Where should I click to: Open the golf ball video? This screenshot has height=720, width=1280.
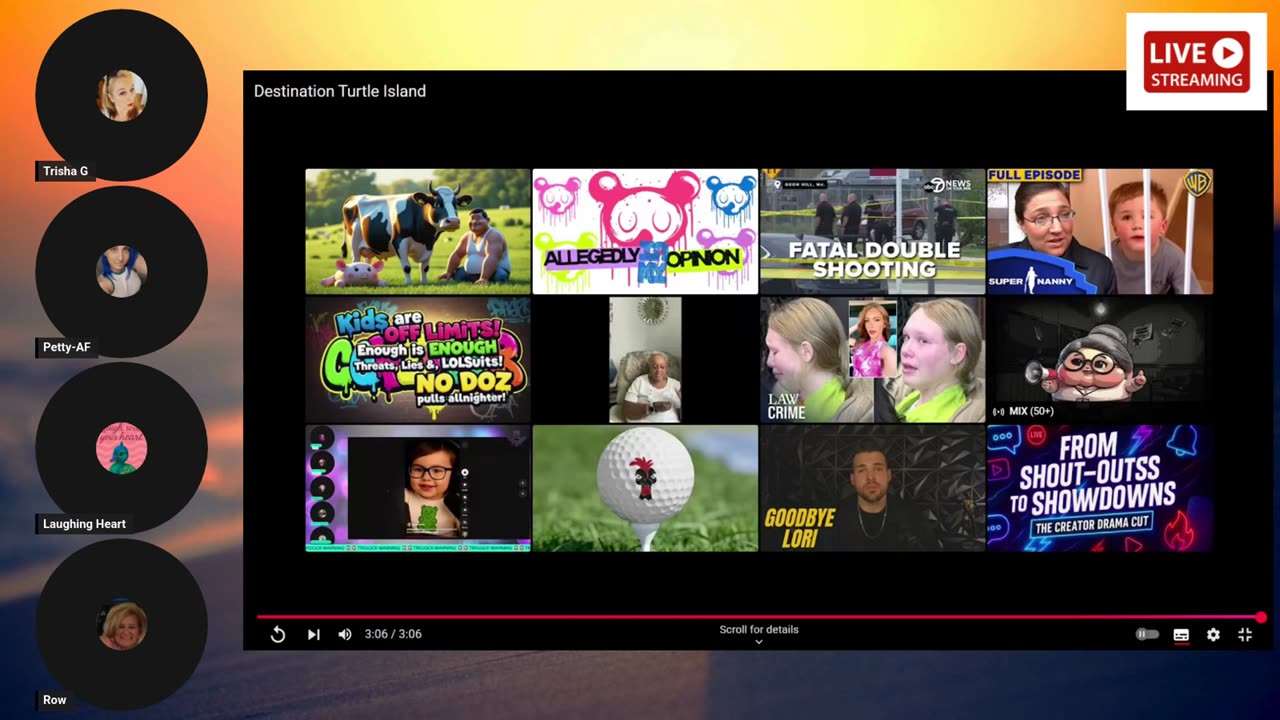click(645, 488)
